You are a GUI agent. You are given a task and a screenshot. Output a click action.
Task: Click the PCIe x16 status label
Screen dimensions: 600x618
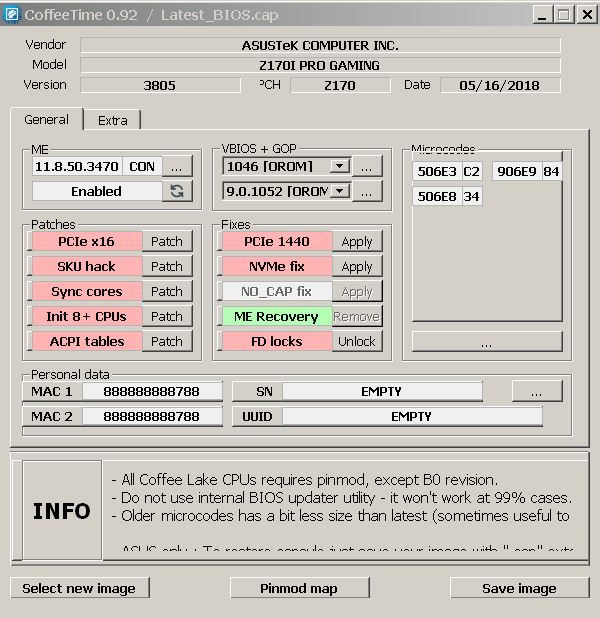(87, 241)
